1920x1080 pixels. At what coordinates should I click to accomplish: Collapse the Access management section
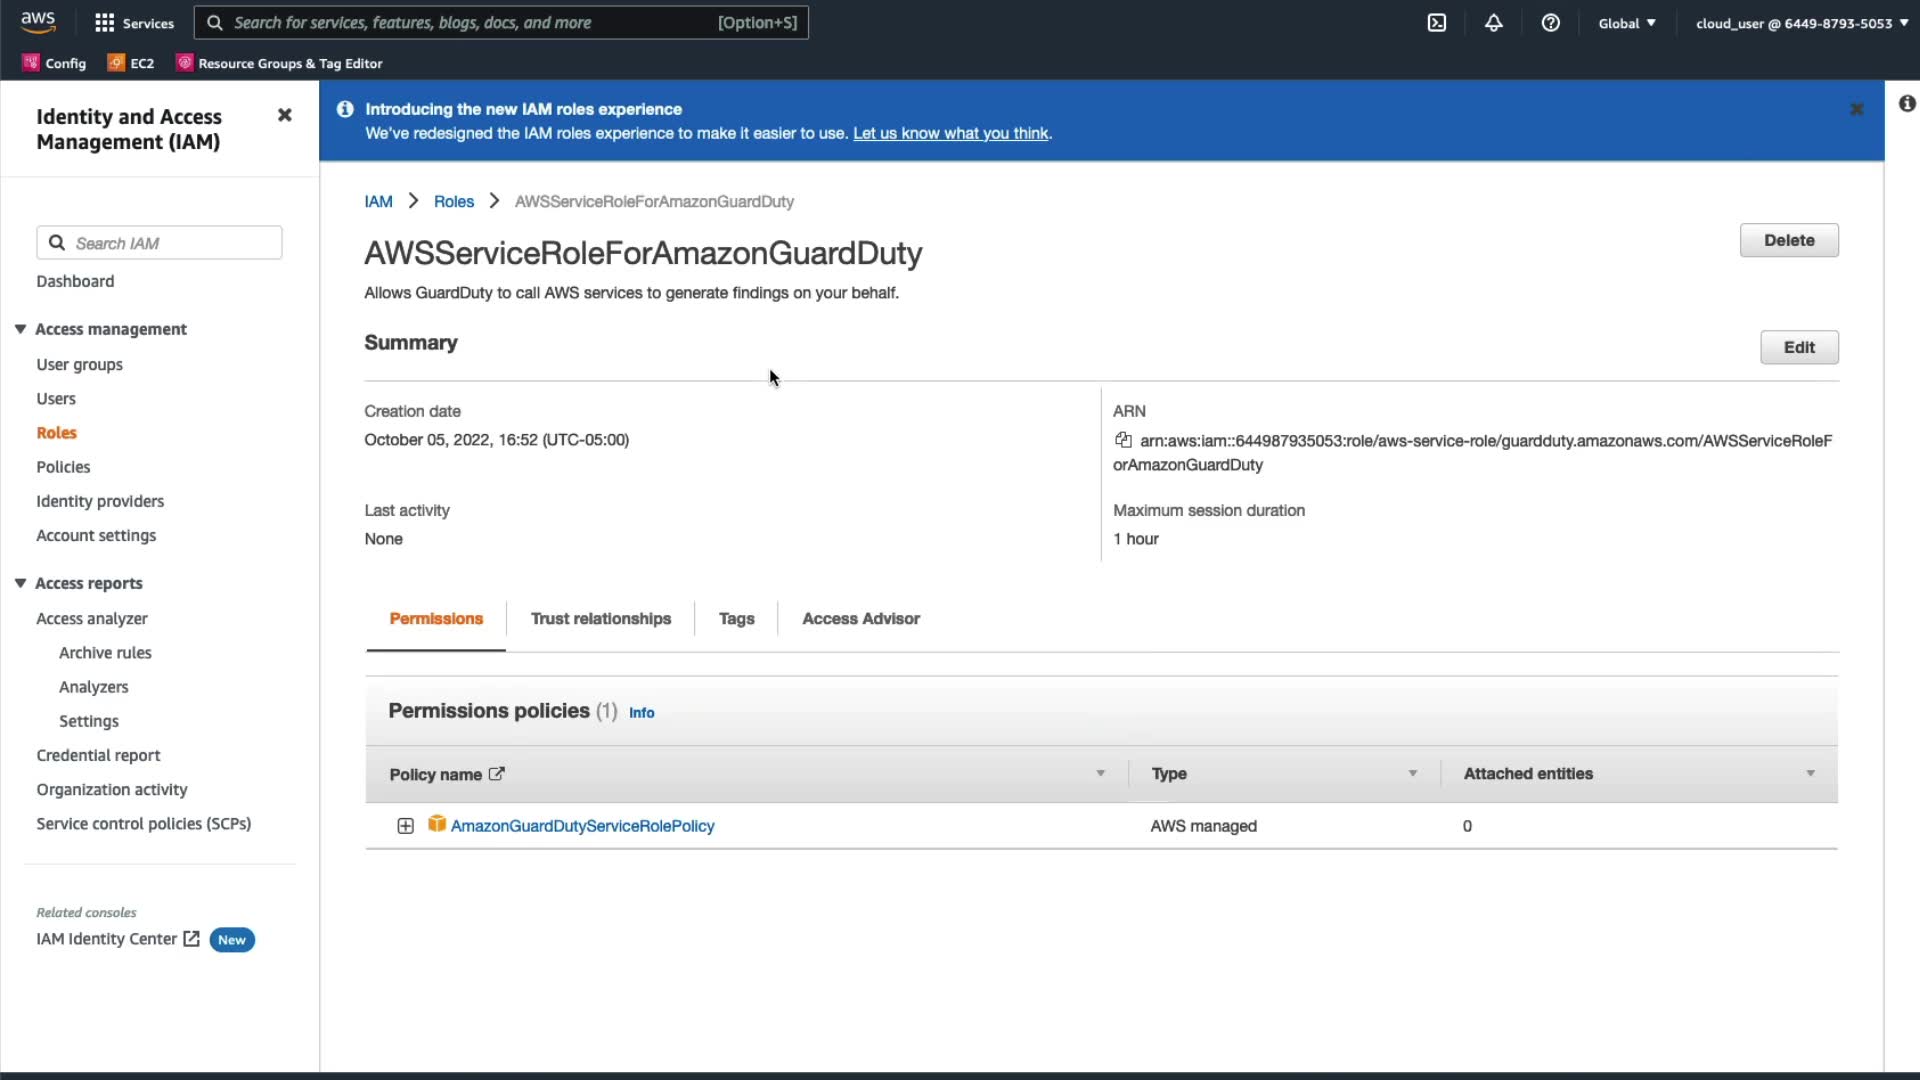[x=20, y=329]
